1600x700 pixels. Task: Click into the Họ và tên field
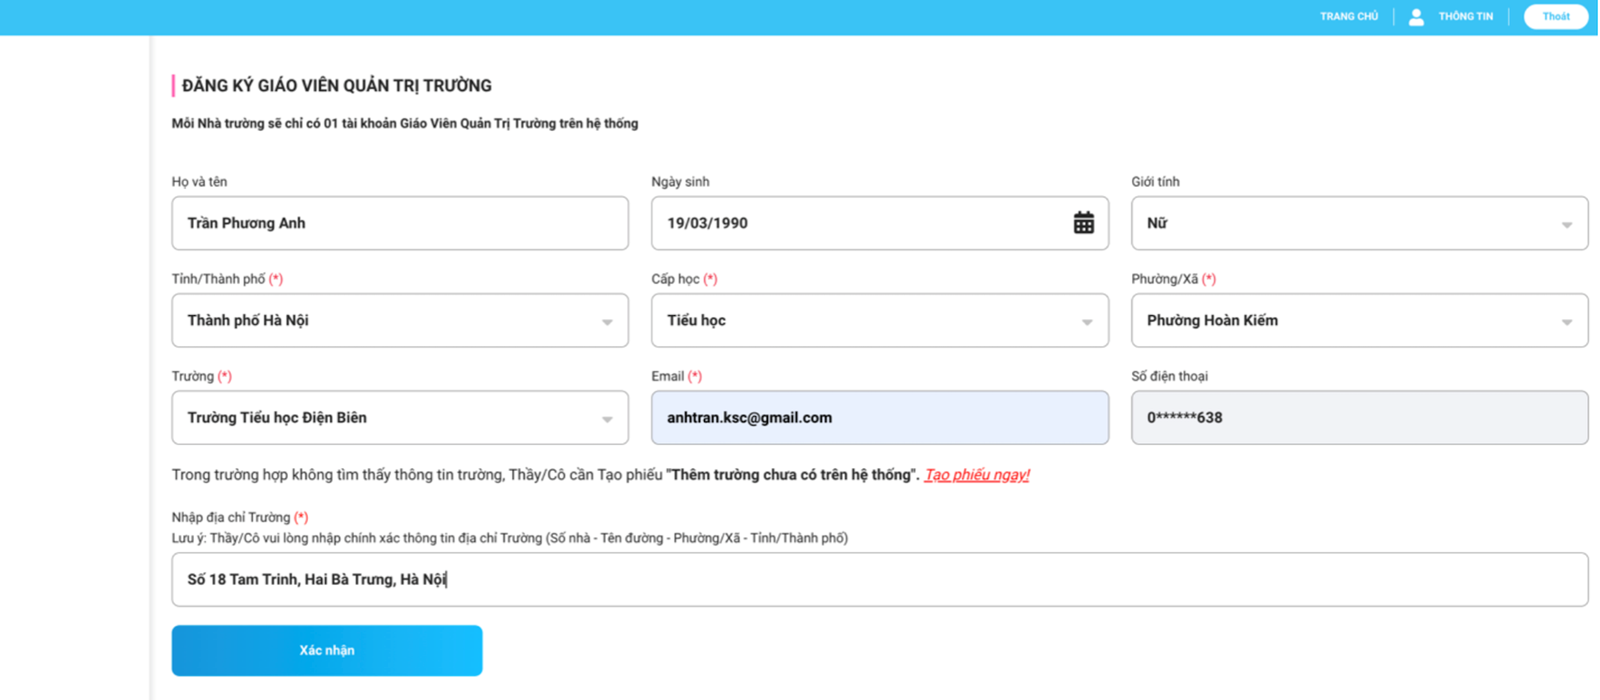(x=399, y=223)
